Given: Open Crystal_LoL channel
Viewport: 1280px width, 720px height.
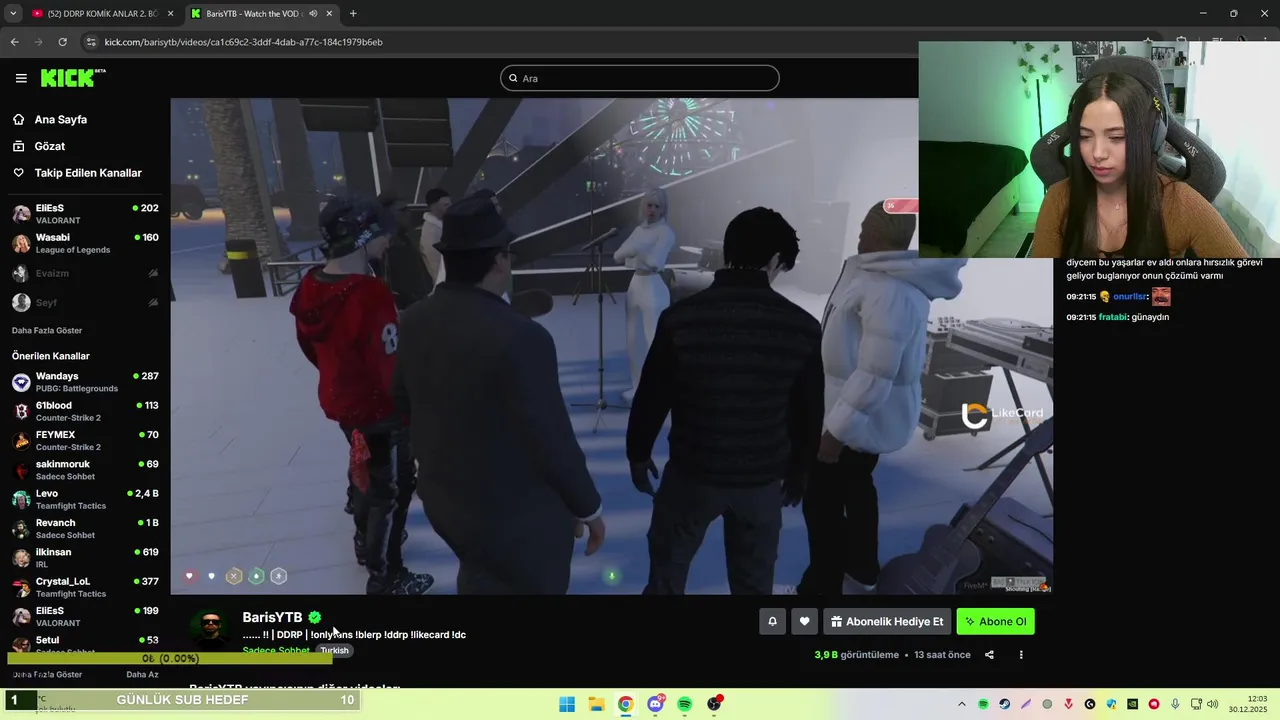Looking at the screenshot, I should tap(85, 587).
